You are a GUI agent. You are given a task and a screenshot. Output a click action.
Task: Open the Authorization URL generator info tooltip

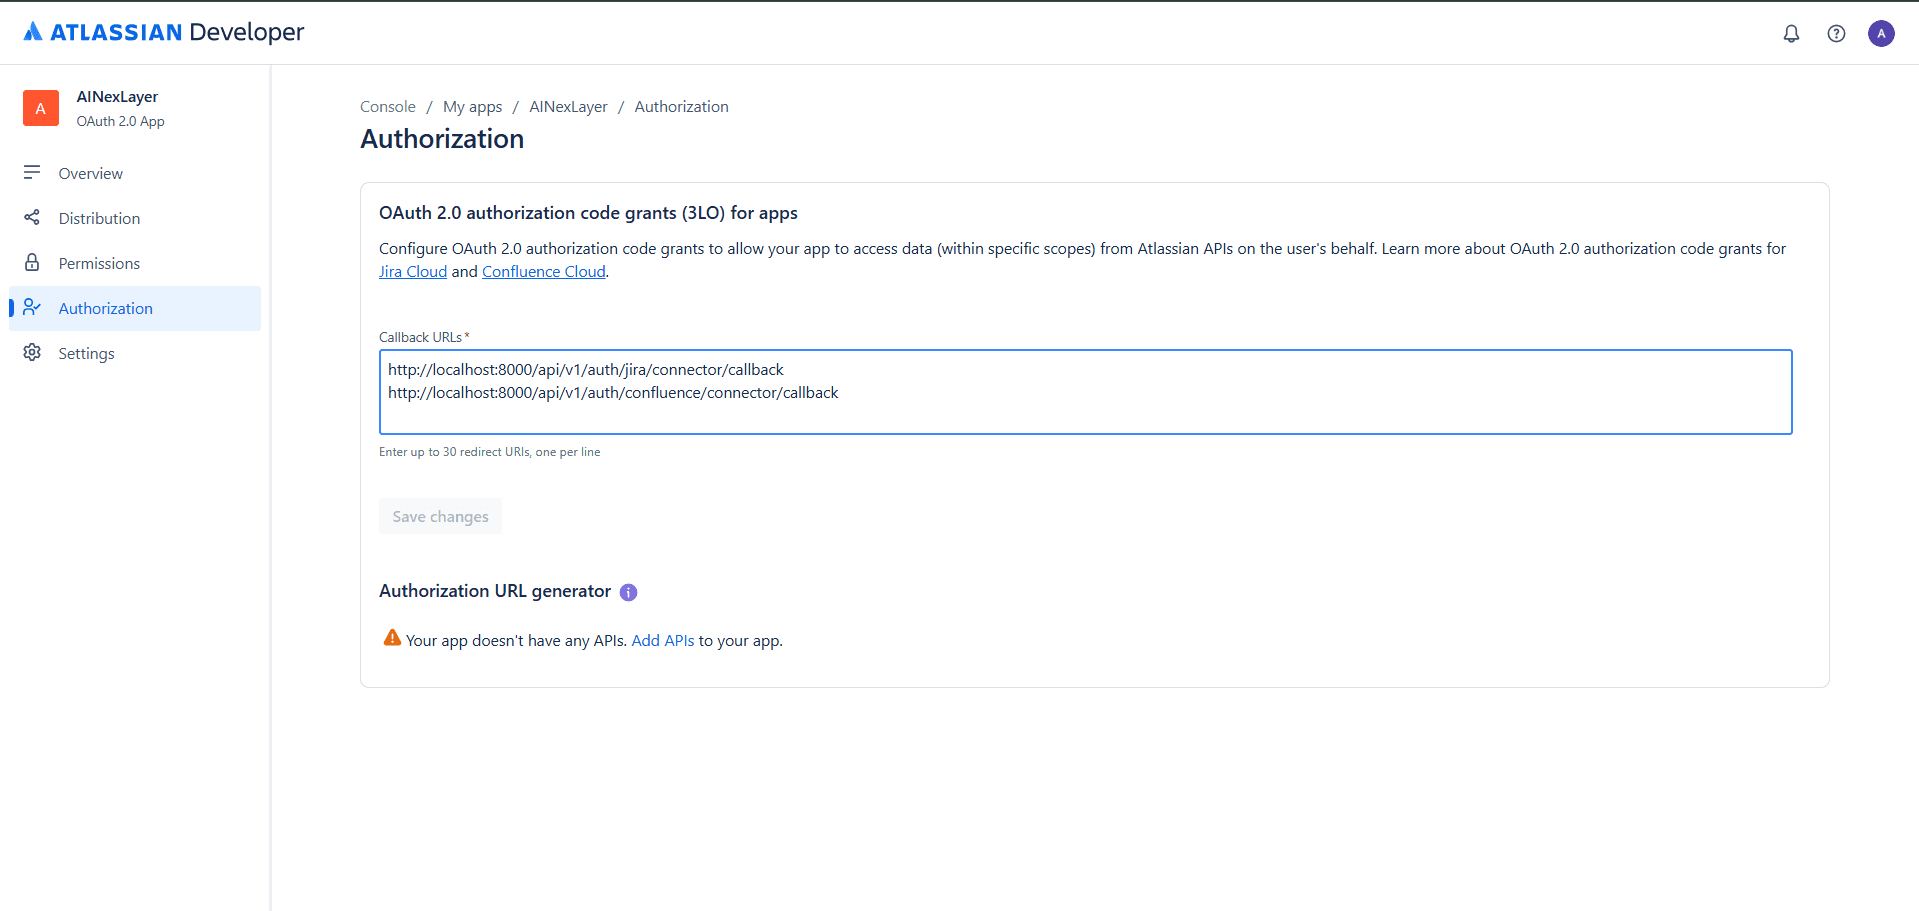[x=628, y=592]
